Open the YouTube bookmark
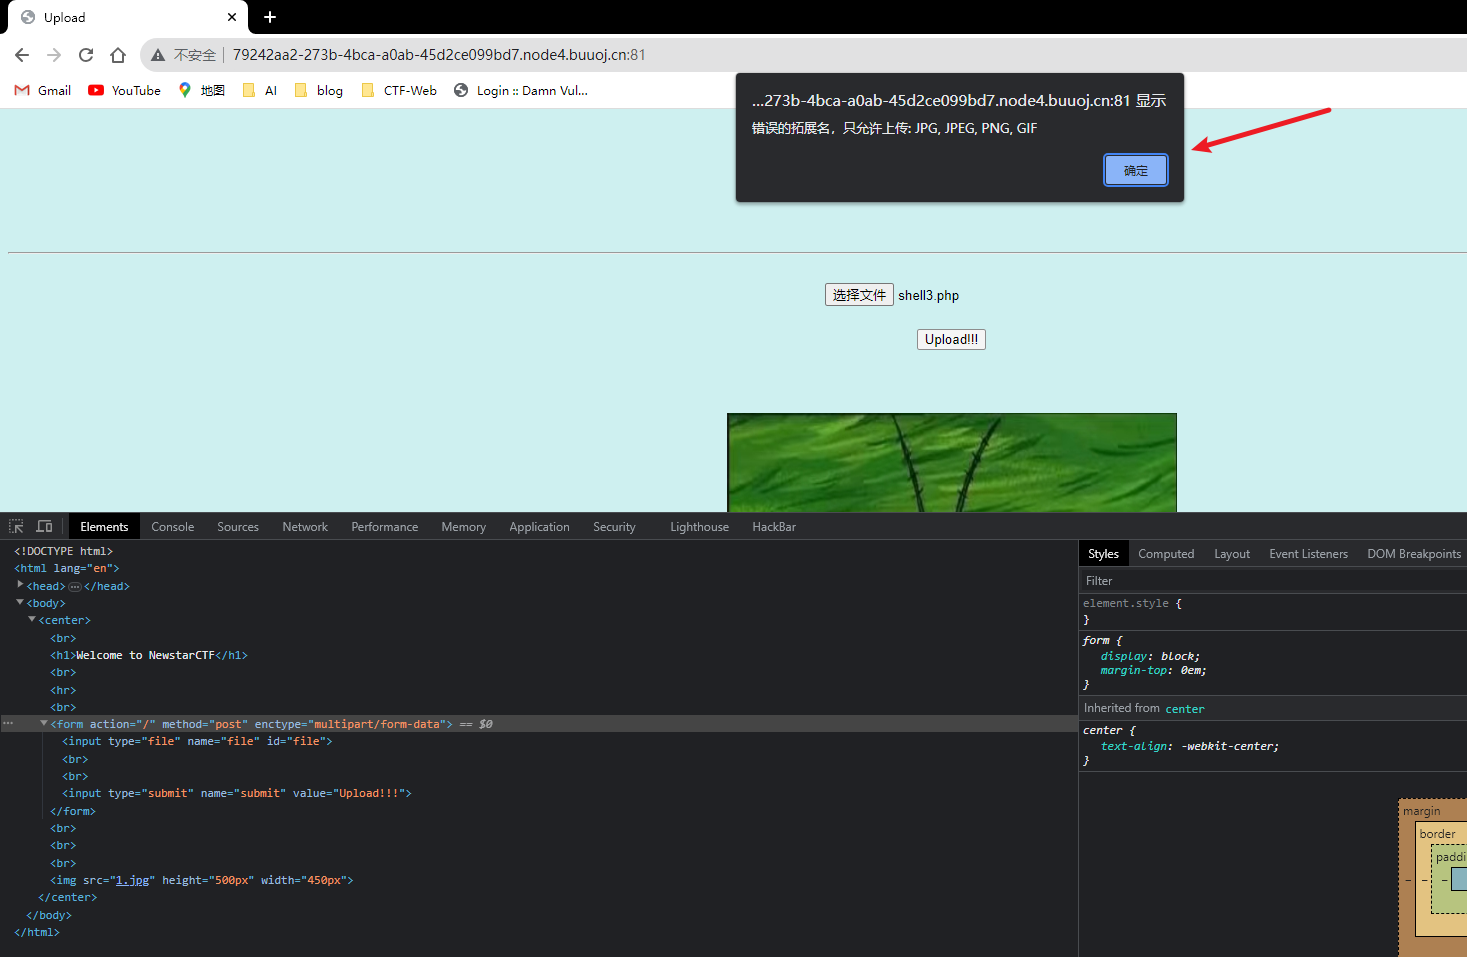 pos(125,90)
